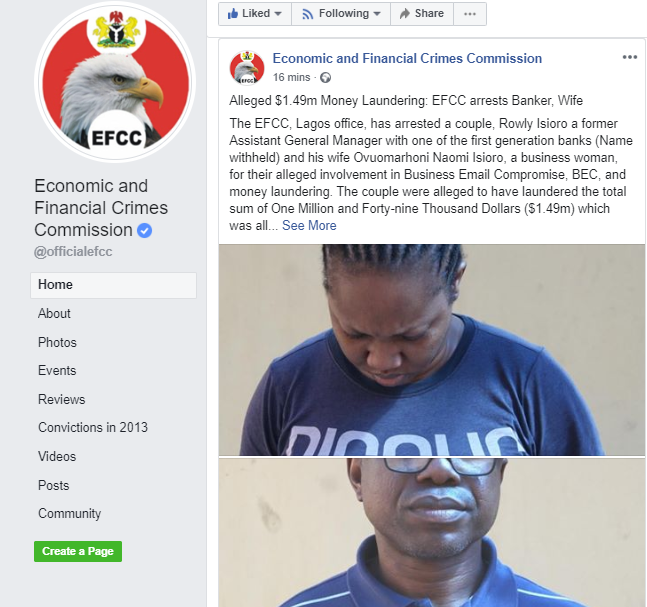Open the Community section
Viewport: 647px width, 607px height.
[x=69, y=514]
